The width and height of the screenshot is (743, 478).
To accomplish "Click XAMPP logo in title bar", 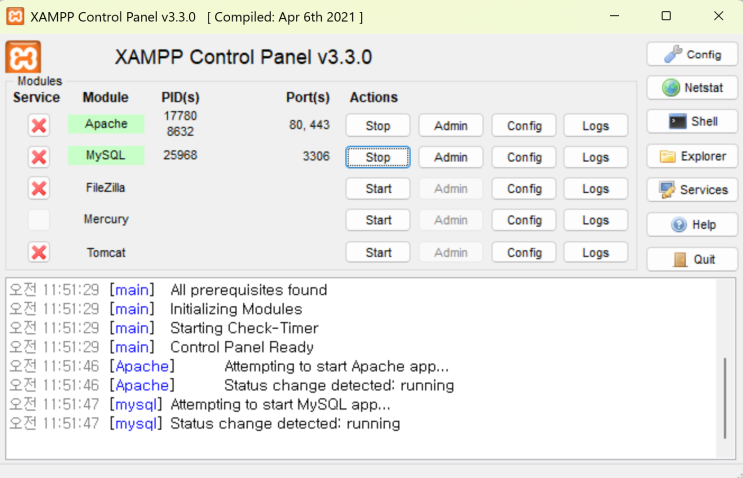I will [x=15, y=16].
